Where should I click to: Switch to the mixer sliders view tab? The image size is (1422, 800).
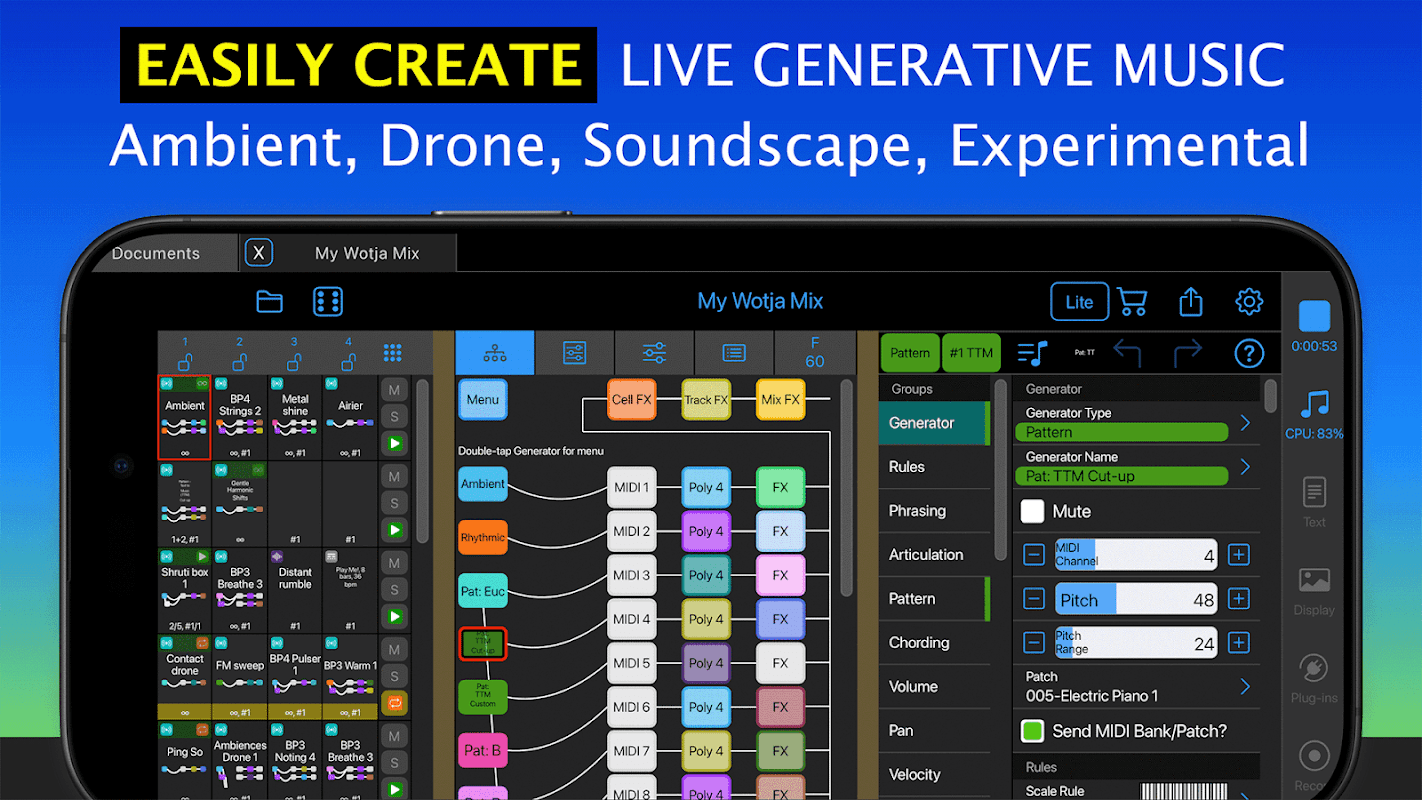655,353
